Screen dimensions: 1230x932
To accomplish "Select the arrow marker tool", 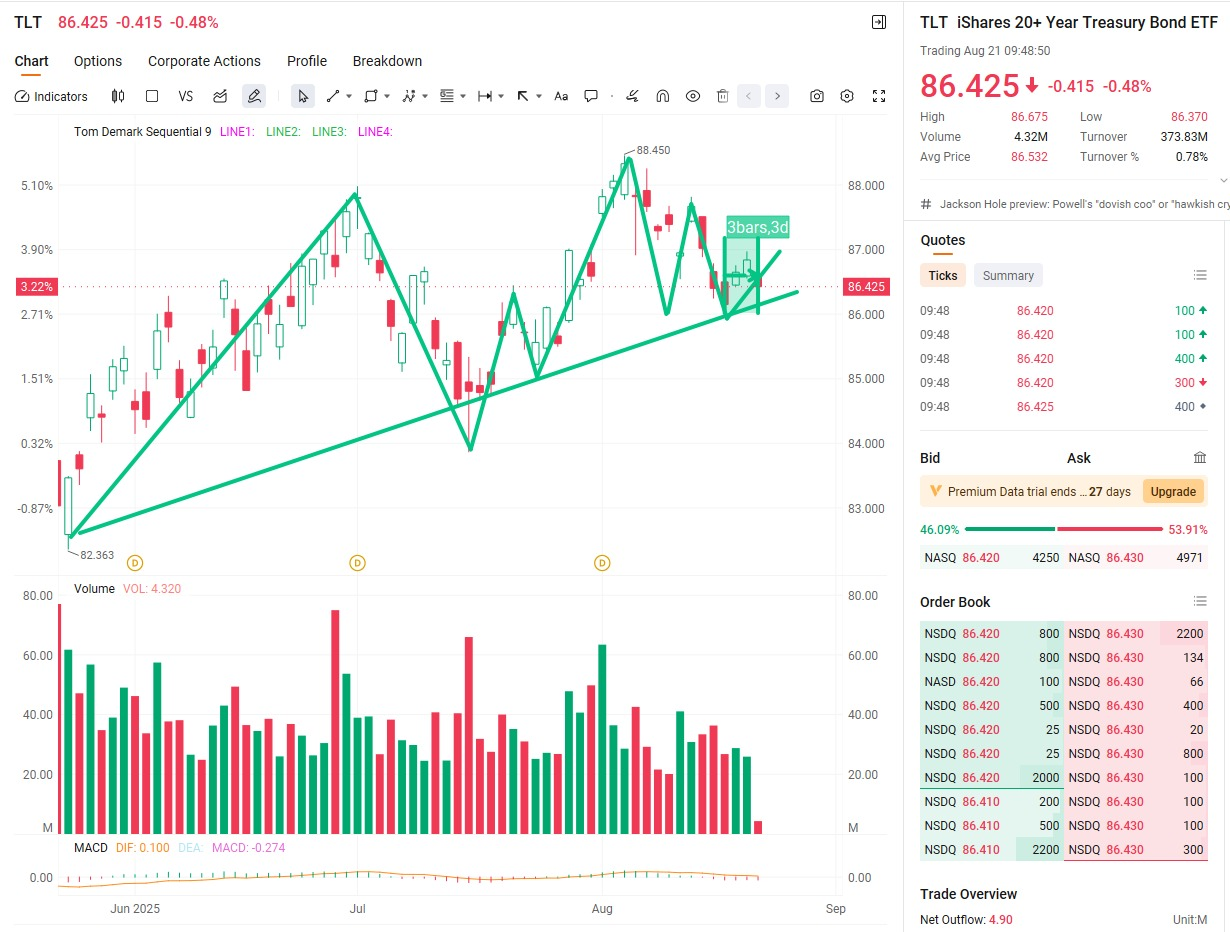I will (523, 96).
